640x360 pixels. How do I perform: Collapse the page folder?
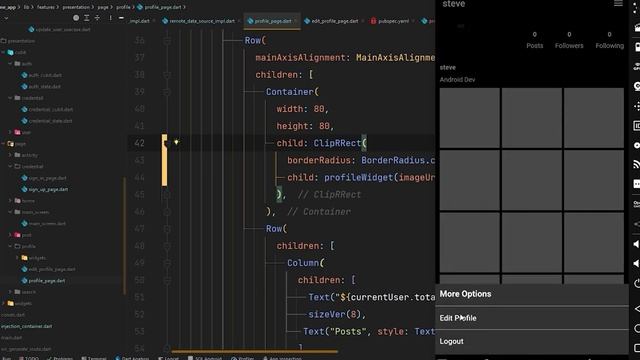click(4, 144)
